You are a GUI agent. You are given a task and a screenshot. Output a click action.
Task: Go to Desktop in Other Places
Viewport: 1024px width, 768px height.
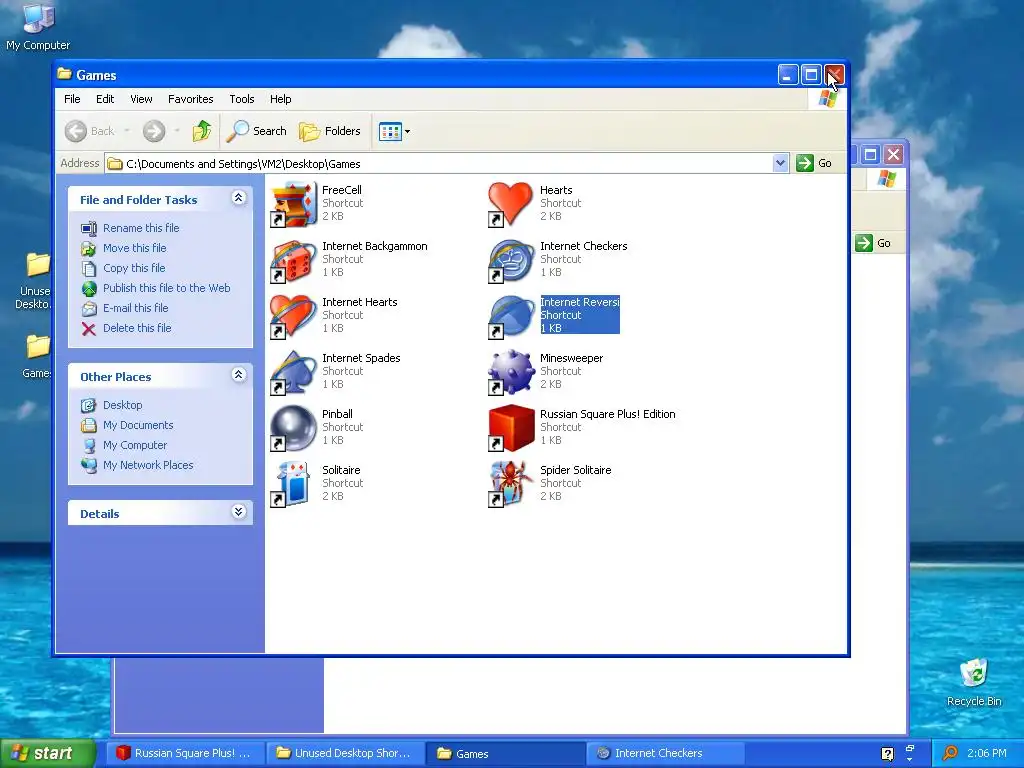pyautogui.click(x=122, y=405)
